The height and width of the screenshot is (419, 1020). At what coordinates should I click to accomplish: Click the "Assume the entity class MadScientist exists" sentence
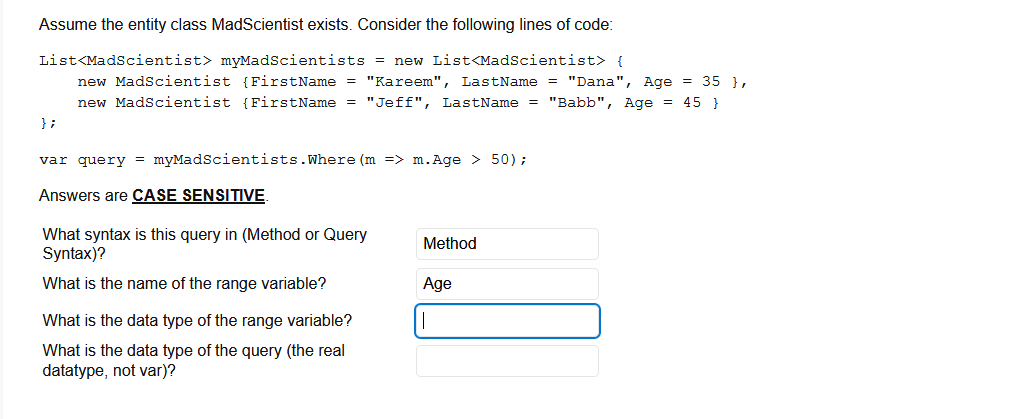tap(345, 23)
